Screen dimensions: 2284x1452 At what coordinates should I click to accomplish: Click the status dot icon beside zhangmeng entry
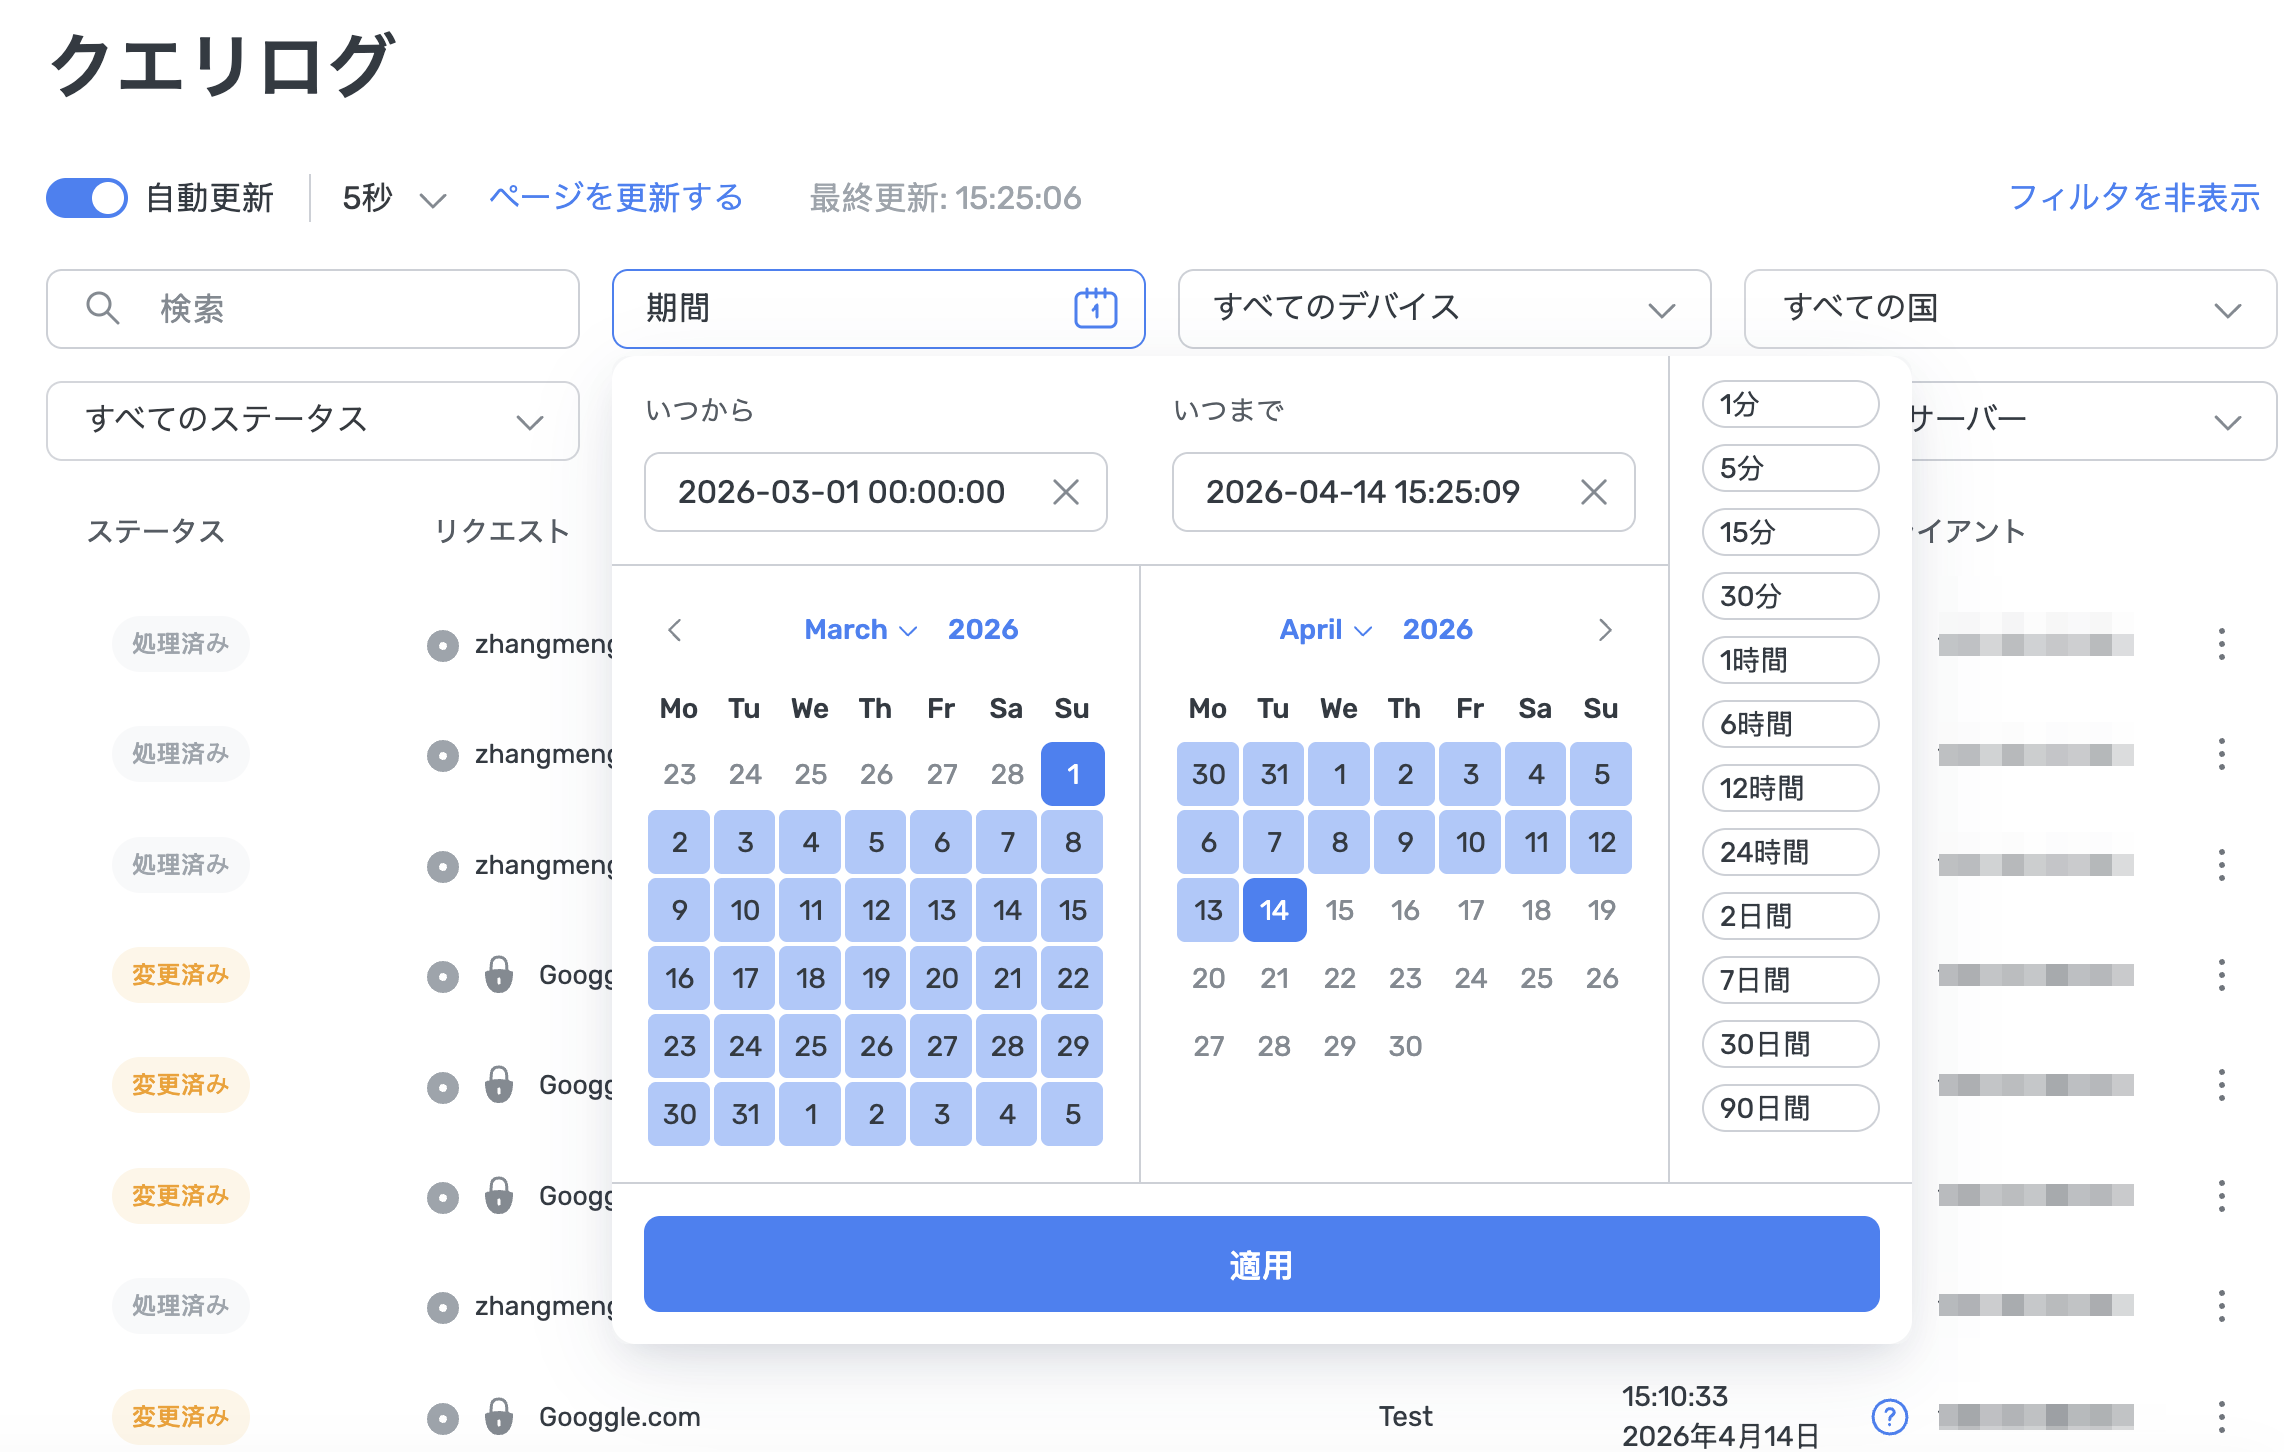(x=443, y=645)
